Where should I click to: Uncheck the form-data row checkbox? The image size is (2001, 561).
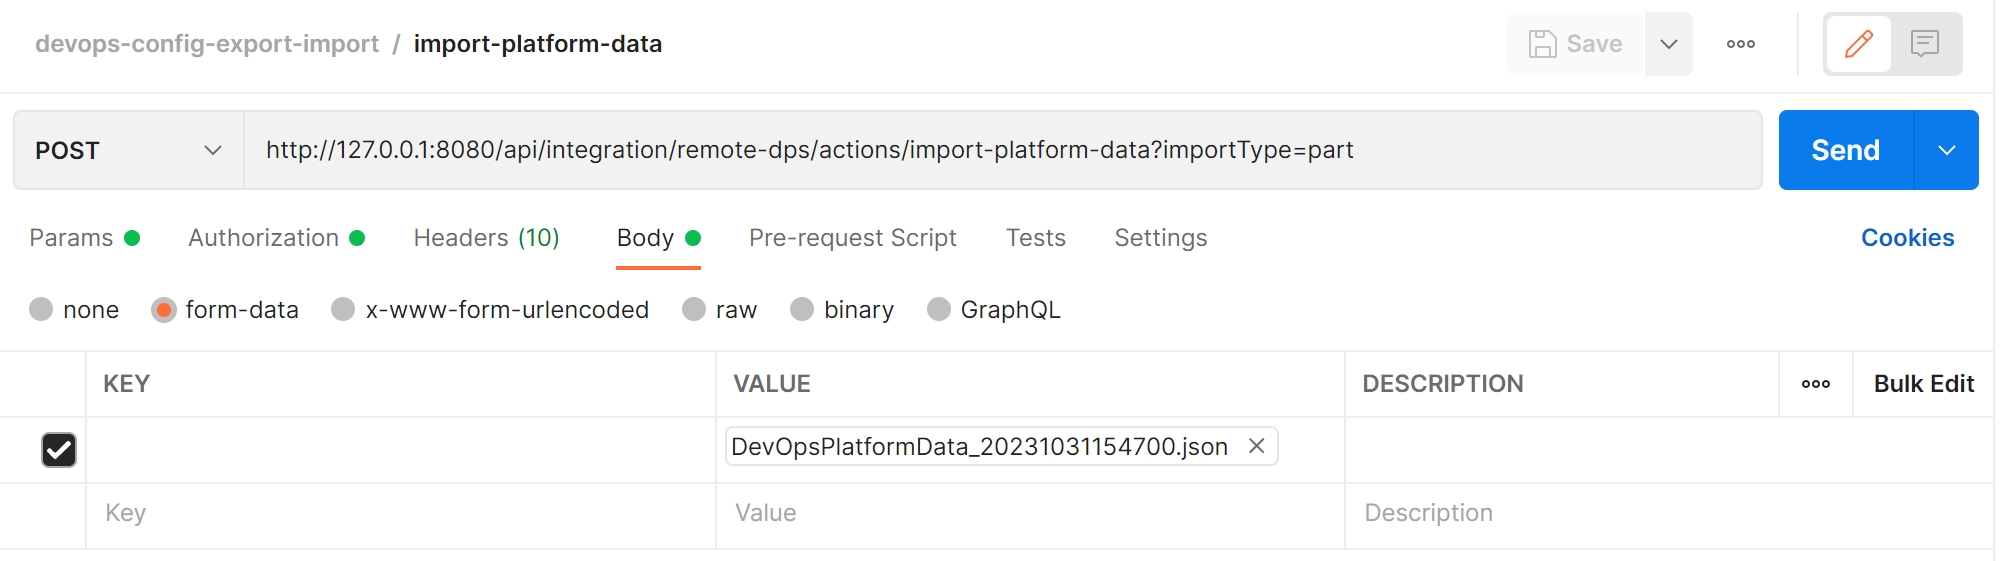59,450
